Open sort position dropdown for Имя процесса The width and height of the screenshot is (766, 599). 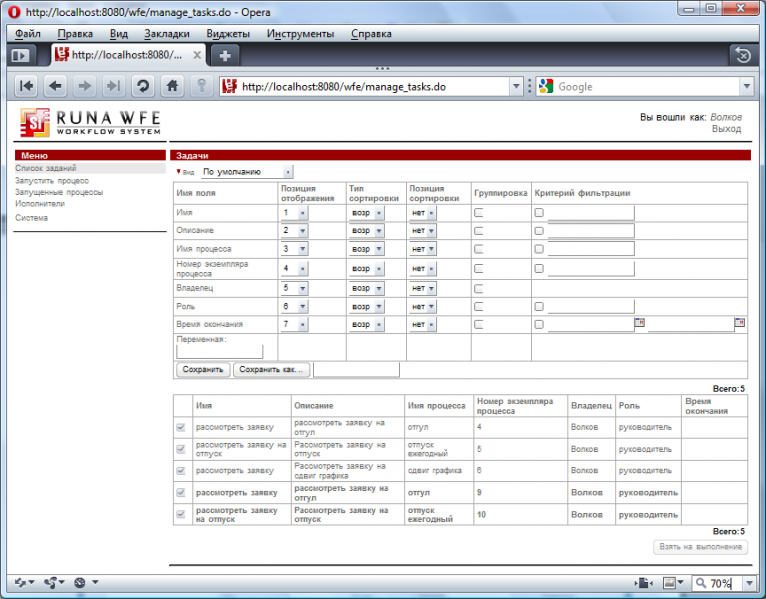point(423,249)
